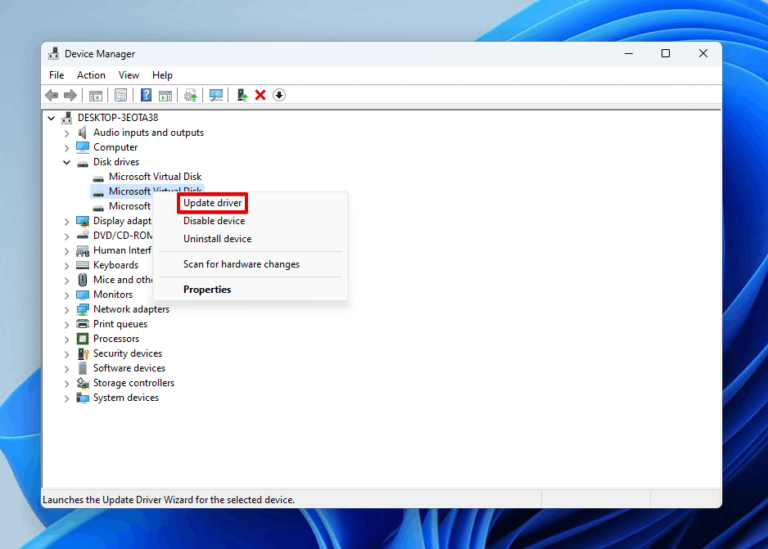Viewport: 768px width, 549px height.
Task: Expand the Storage controllers node
Action: pos(67,383)
